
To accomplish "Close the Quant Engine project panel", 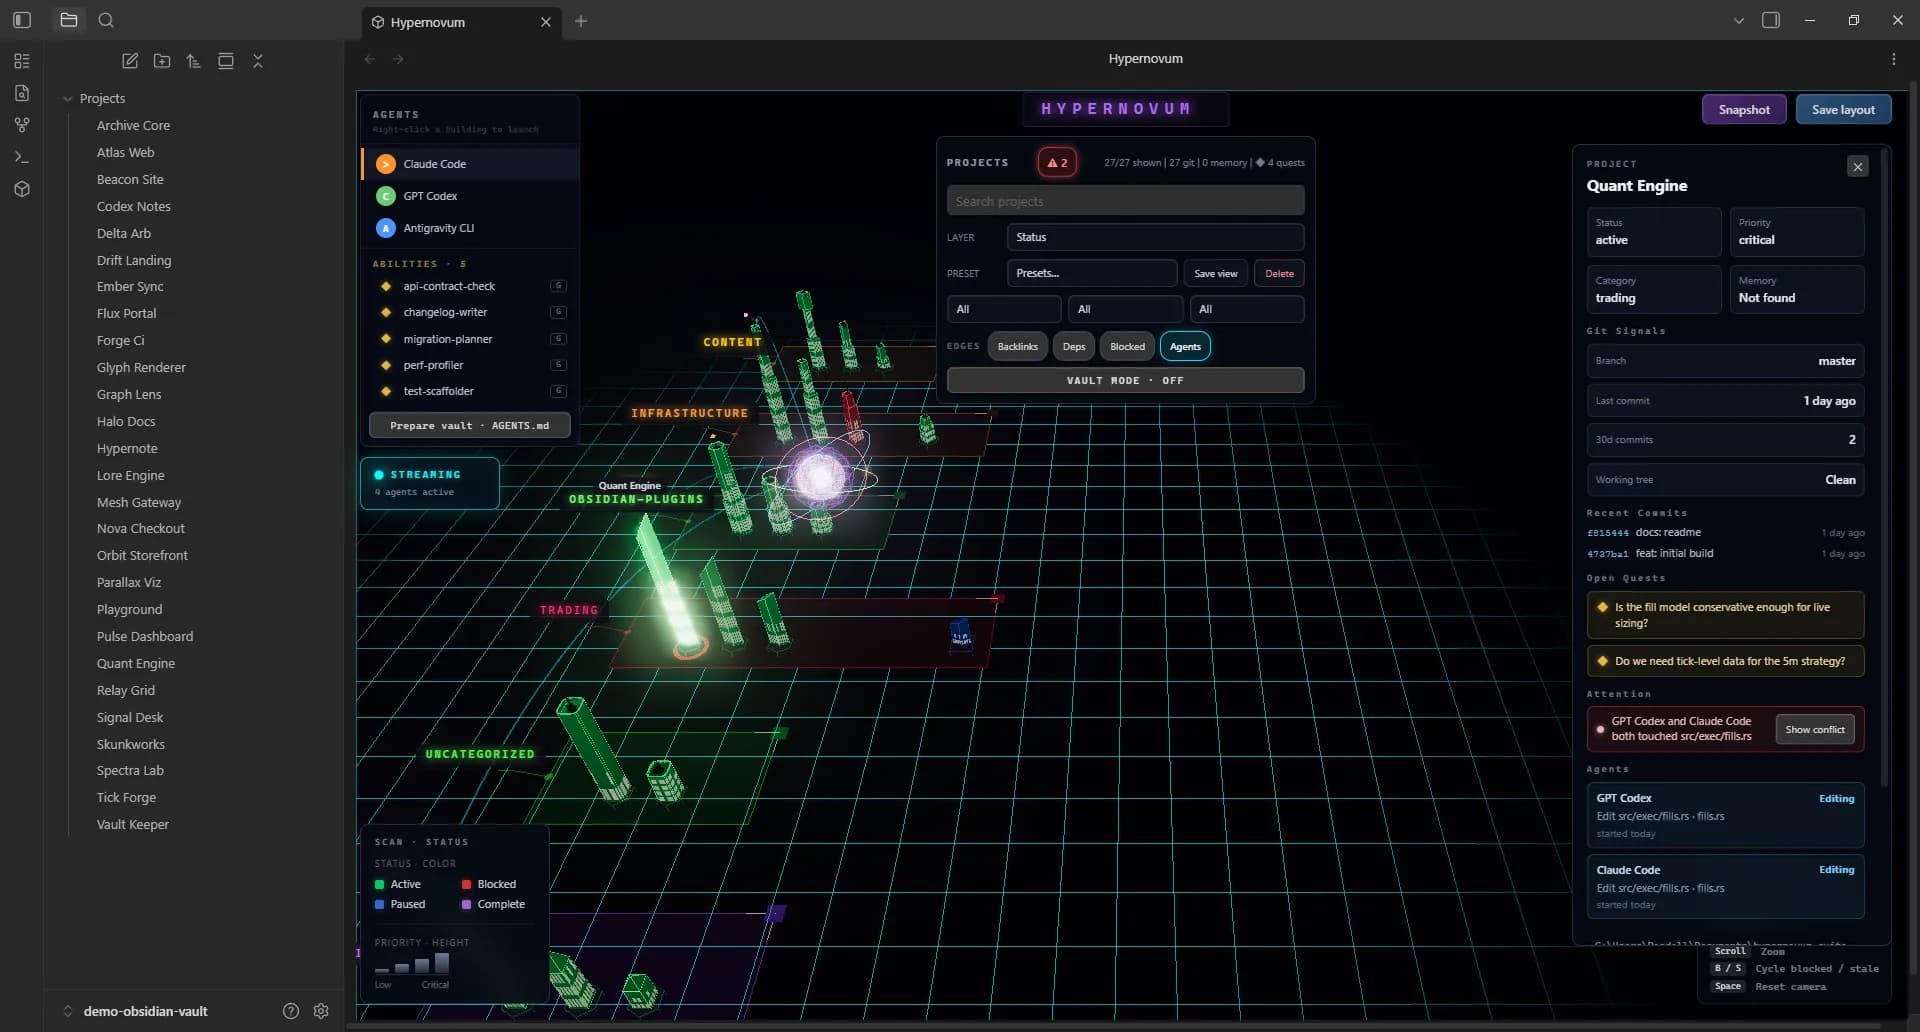I will click(1858, 167).
